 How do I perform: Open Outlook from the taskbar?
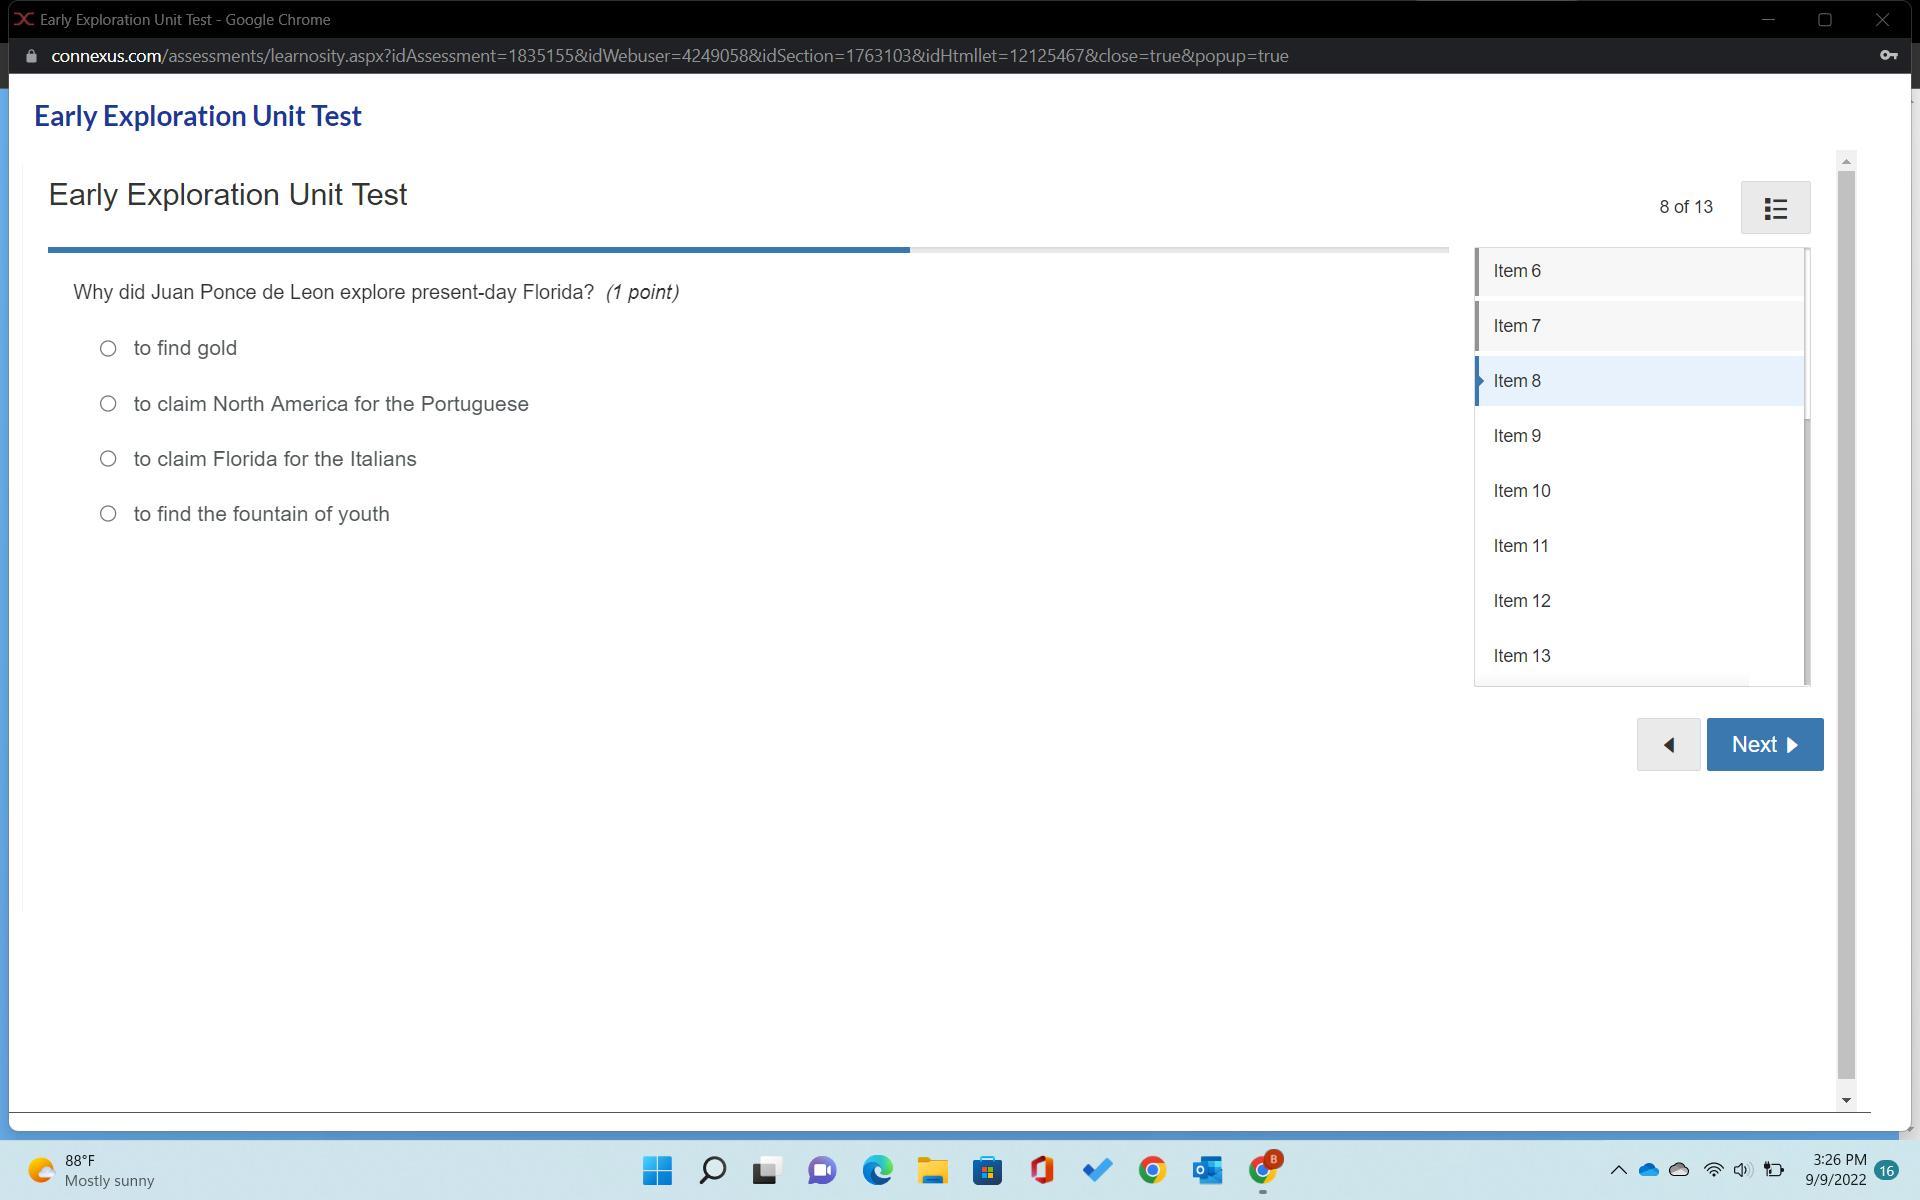tap(1207, 1170)
